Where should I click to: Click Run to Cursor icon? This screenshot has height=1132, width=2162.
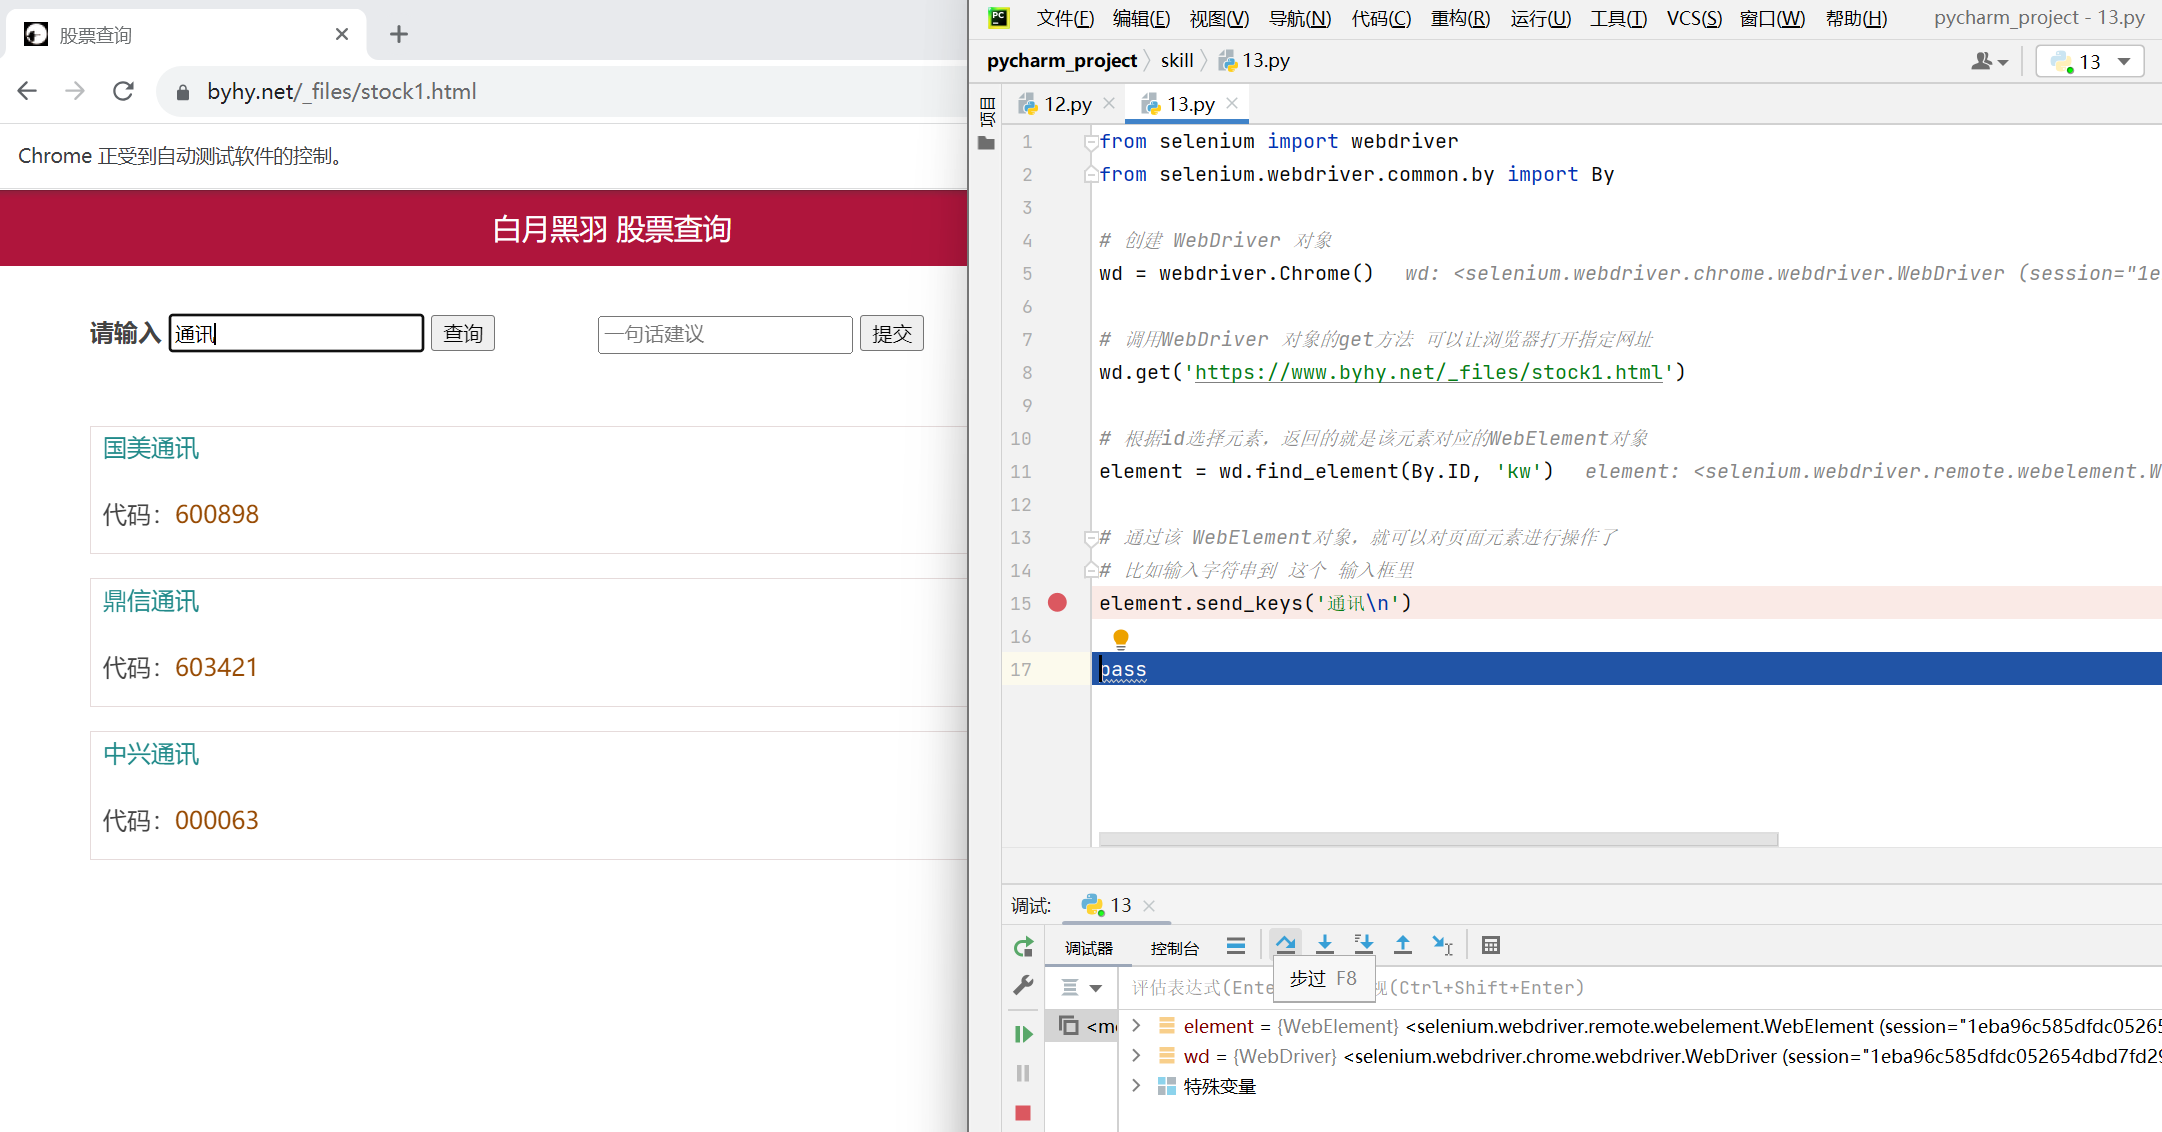click(1442, 945)
